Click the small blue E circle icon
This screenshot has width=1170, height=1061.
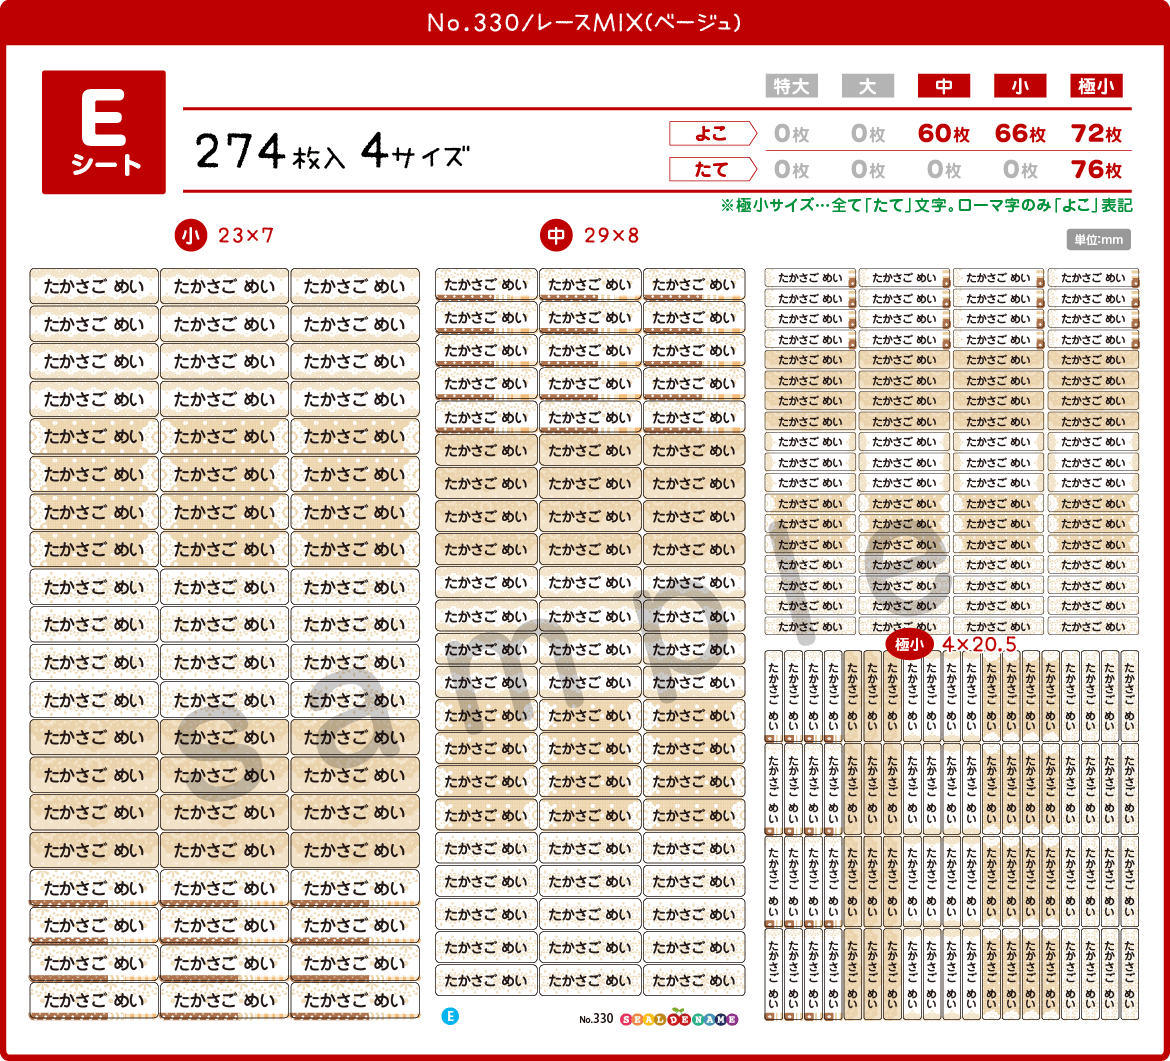pos(450,1016)
